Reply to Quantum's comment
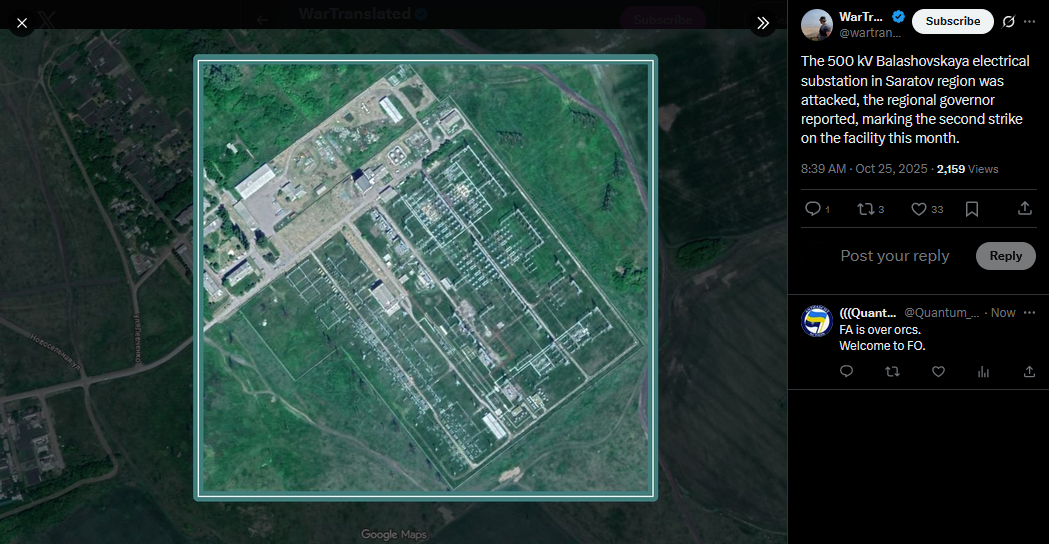Screen dimensions: 1049x544 click(x=846, y=371)
